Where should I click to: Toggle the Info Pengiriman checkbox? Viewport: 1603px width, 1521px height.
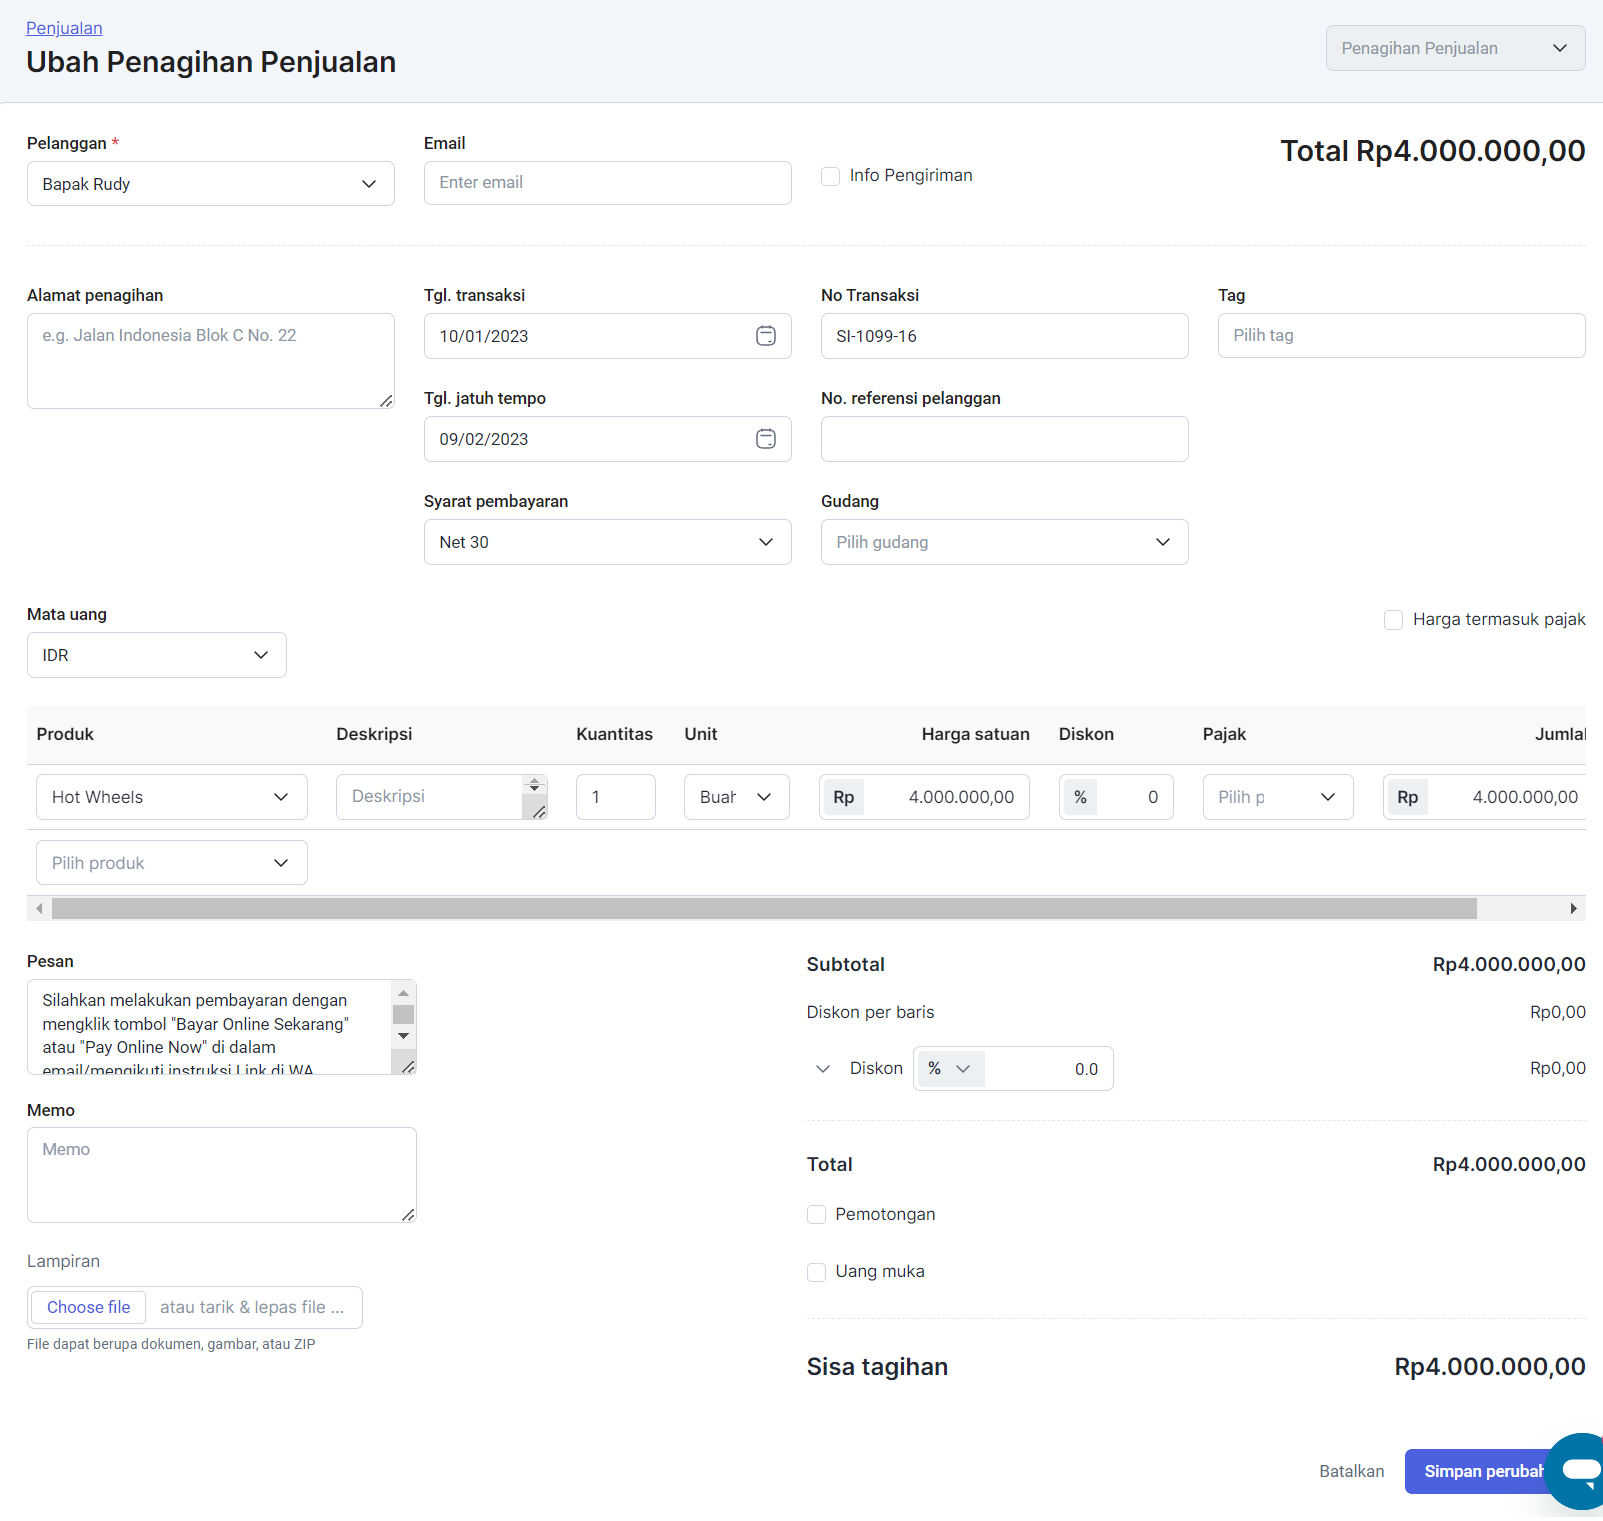point(830,176)
